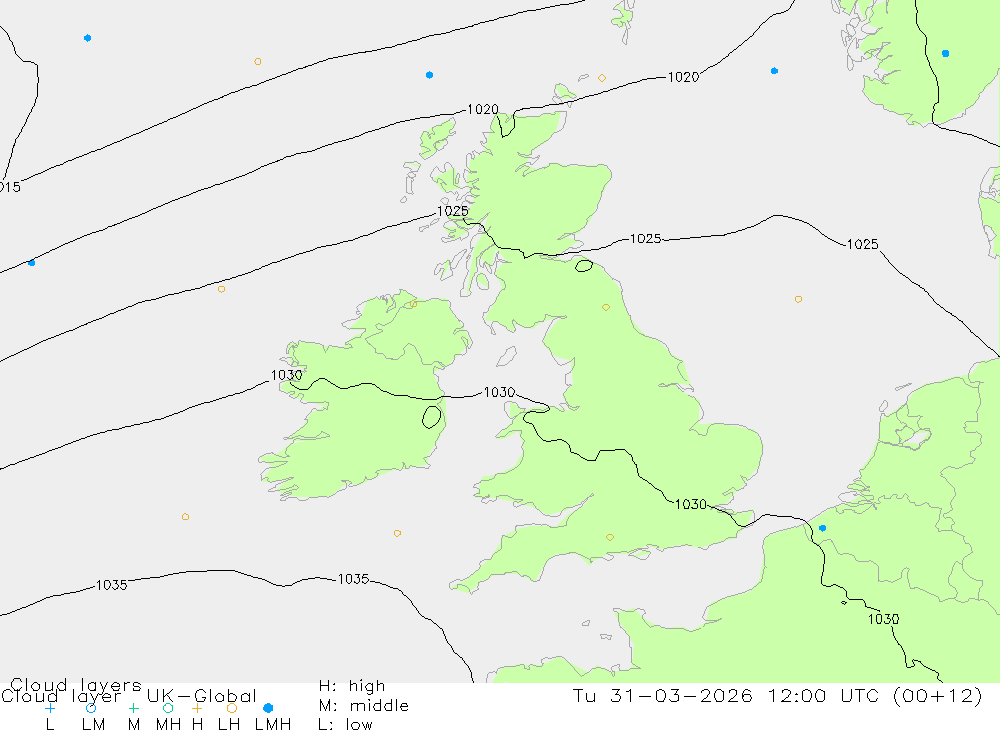Select the blue marker right of North Sea 1020 label
The image size is (1000, 733).
pyautogui.click(x=774, y=71)
